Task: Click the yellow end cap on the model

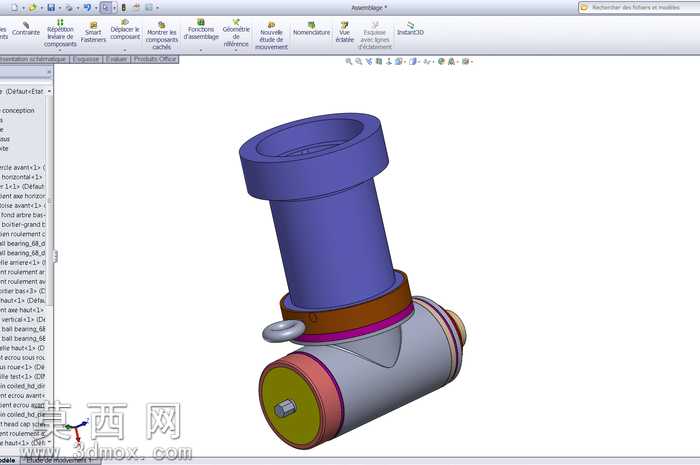Action: [290, 406]
